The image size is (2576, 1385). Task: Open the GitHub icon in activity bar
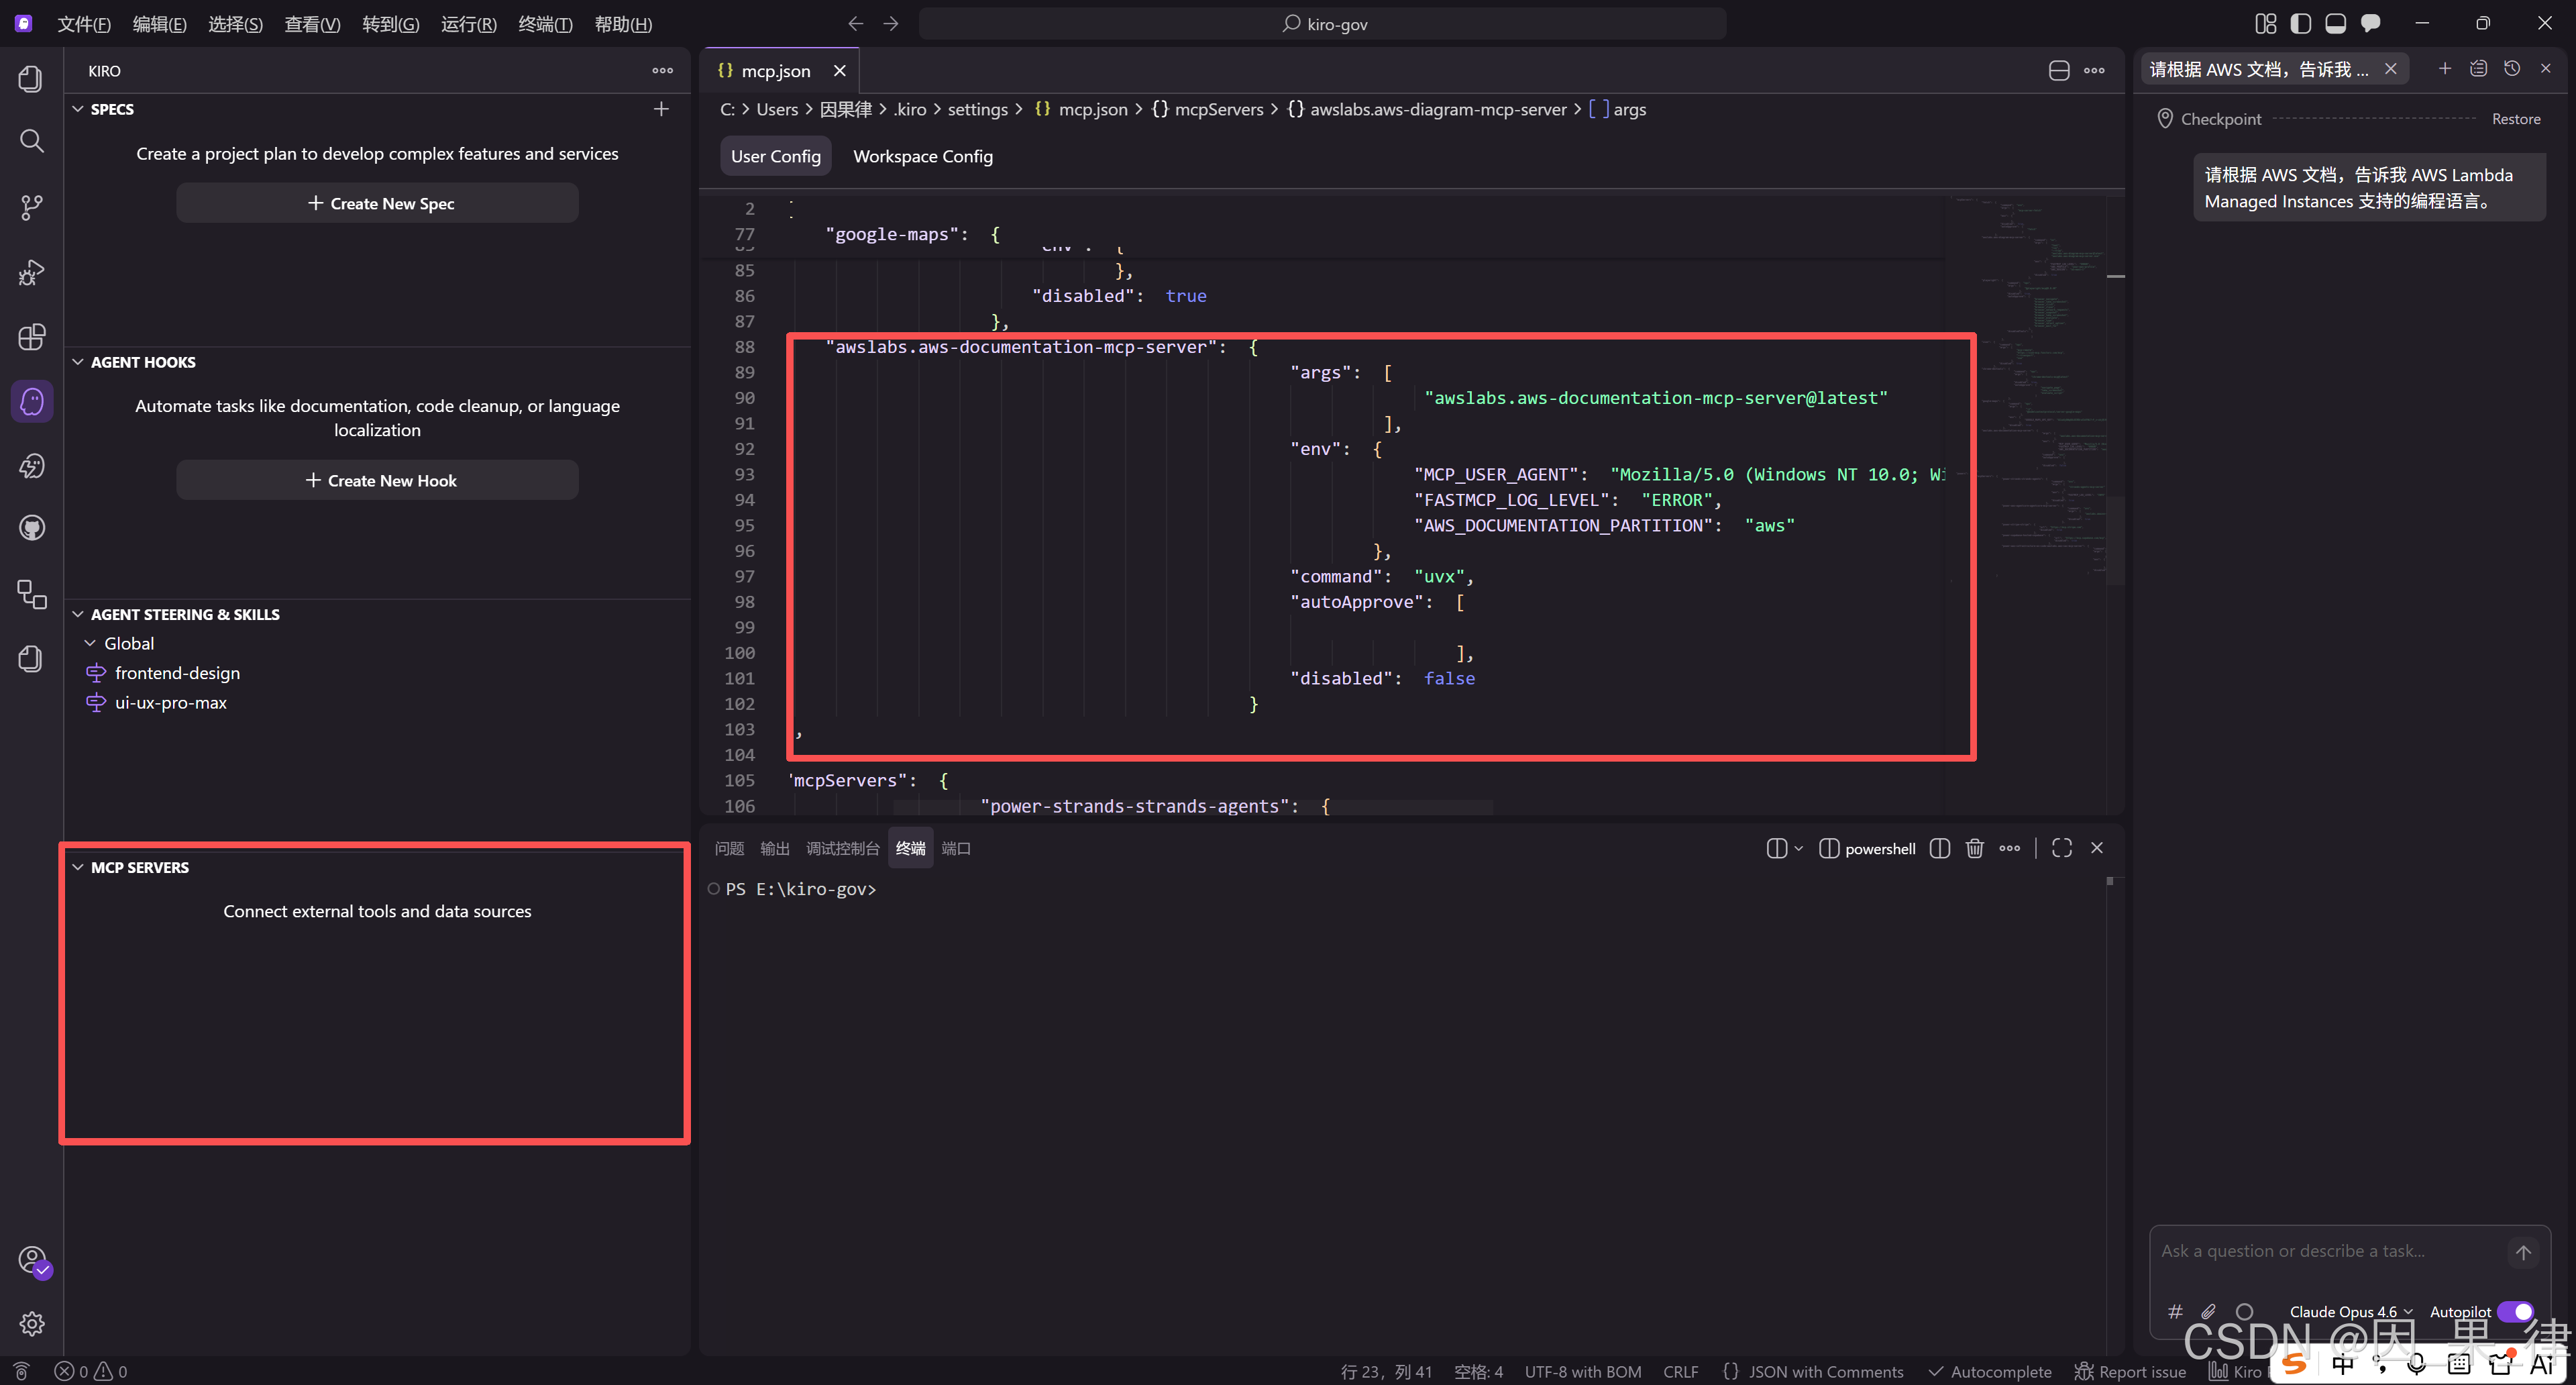pyautogui.click(x=32, y=528)
